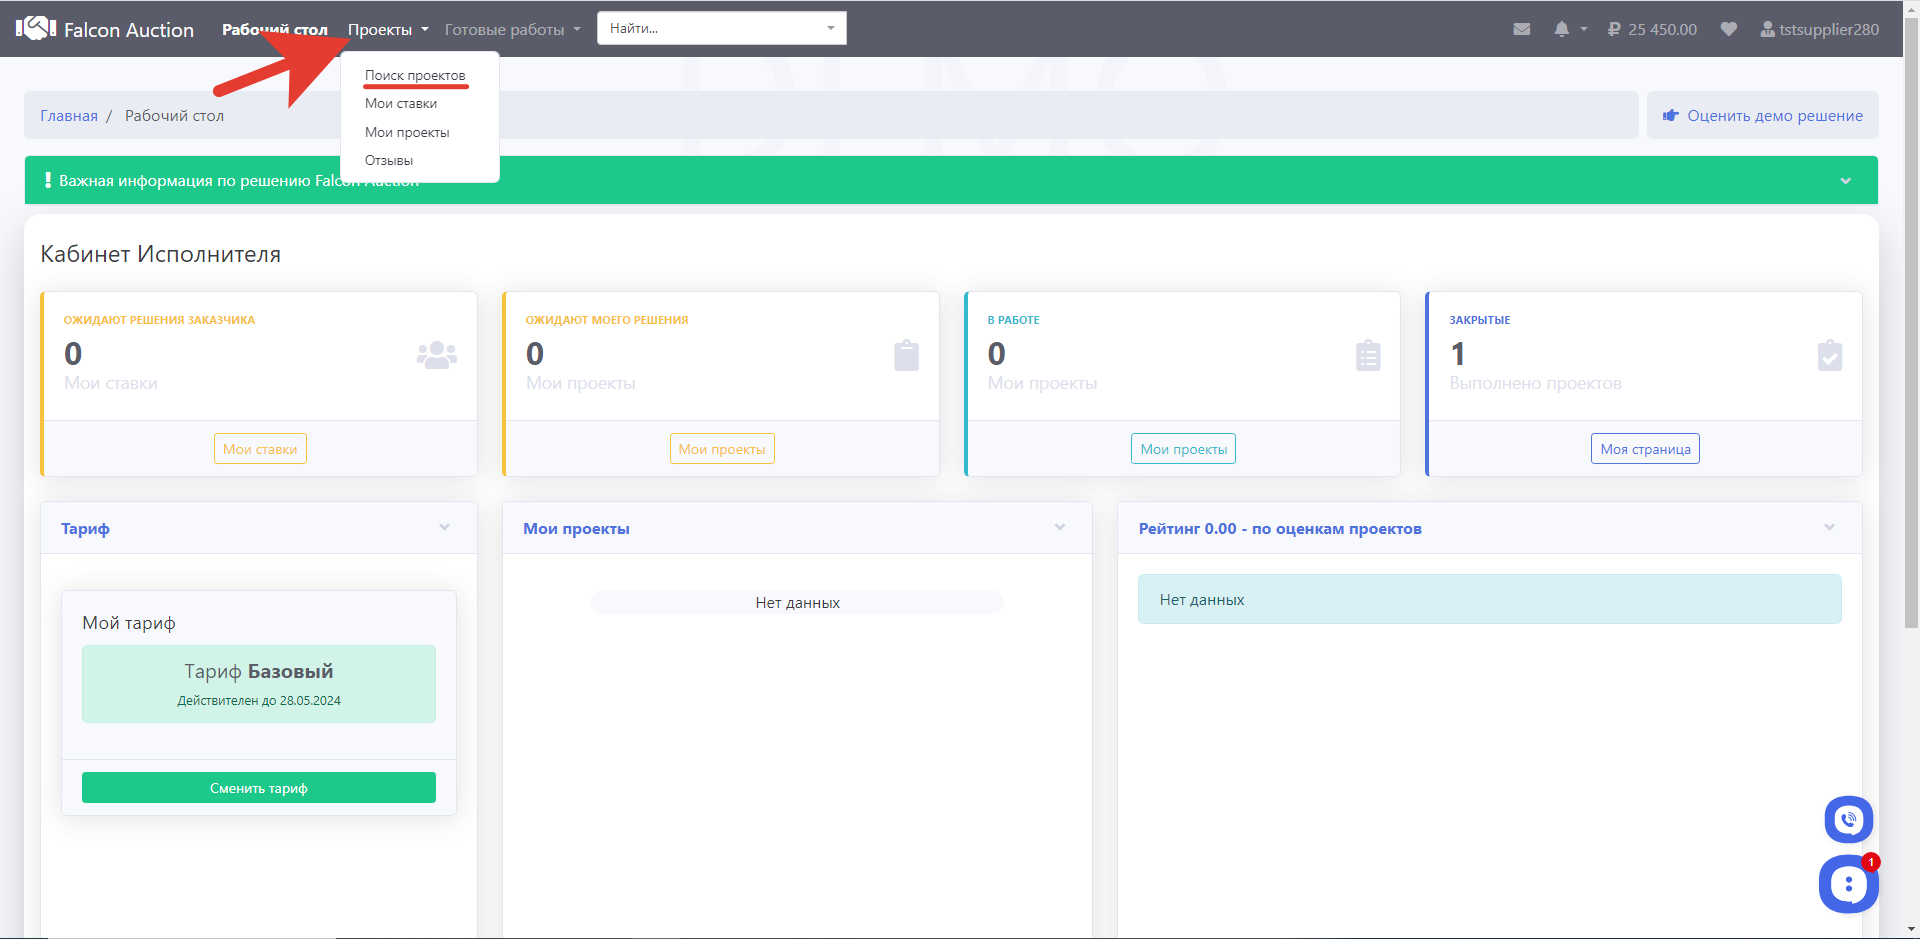This screenshot has width=1920, height=939.
Task: Expand the Готовые работы dropdown menu
Action: coord(512,29)
